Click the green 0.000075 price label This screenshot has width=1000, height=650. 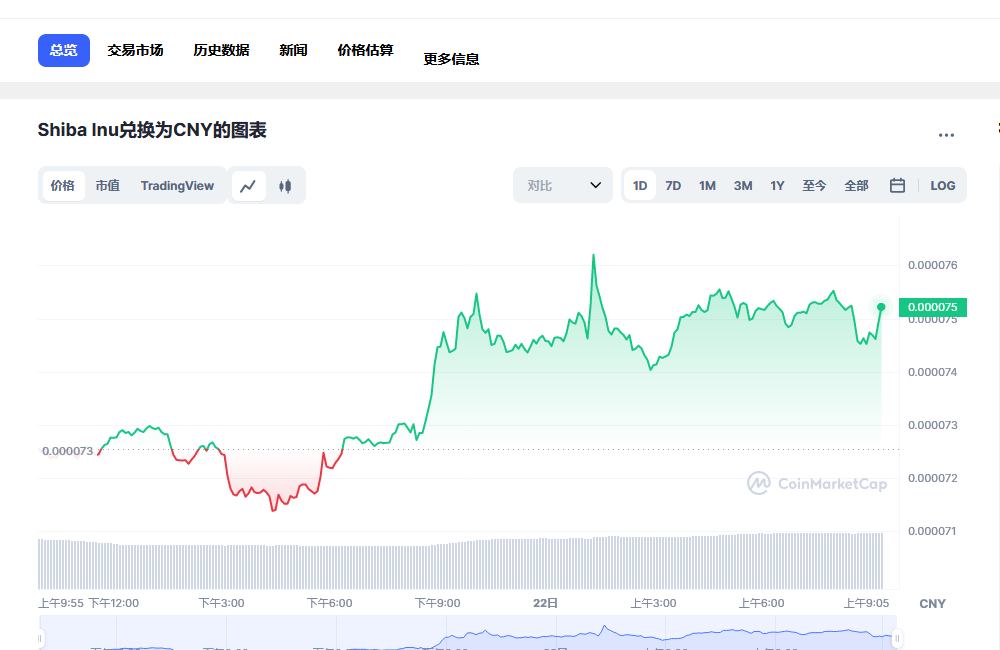click(x=932, y=307)
